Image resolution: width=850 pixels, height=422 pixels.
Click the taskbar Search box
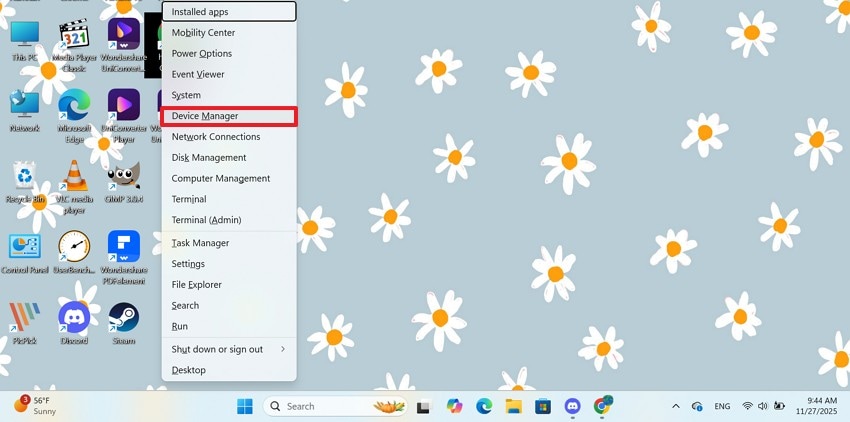click(x=337, y=406)
